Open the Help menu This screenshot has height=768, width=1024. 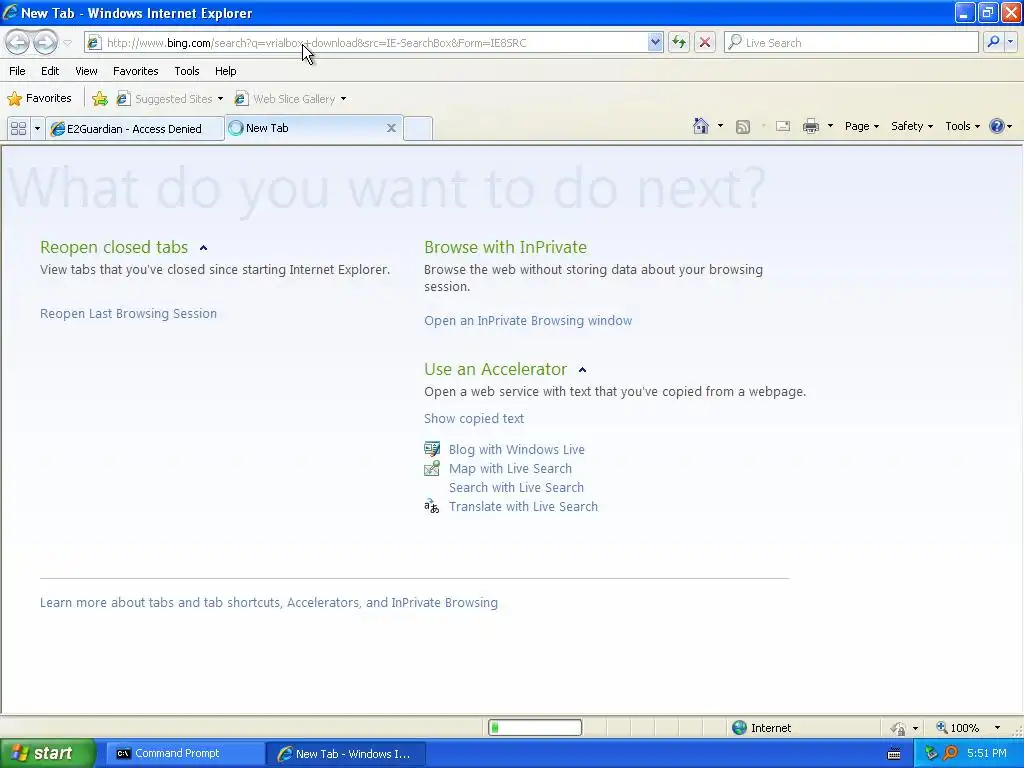pos(225,71)
